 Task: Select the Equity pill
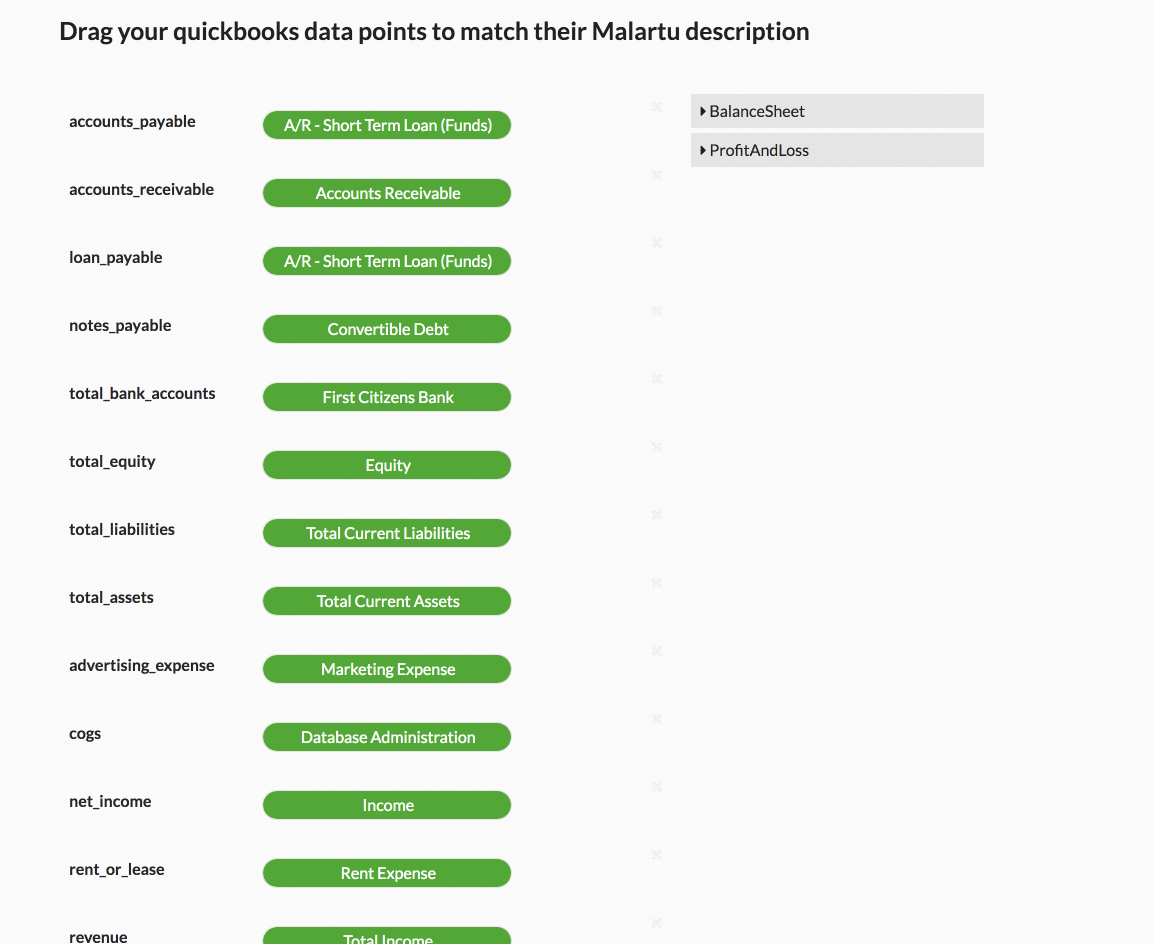point(387,465)
